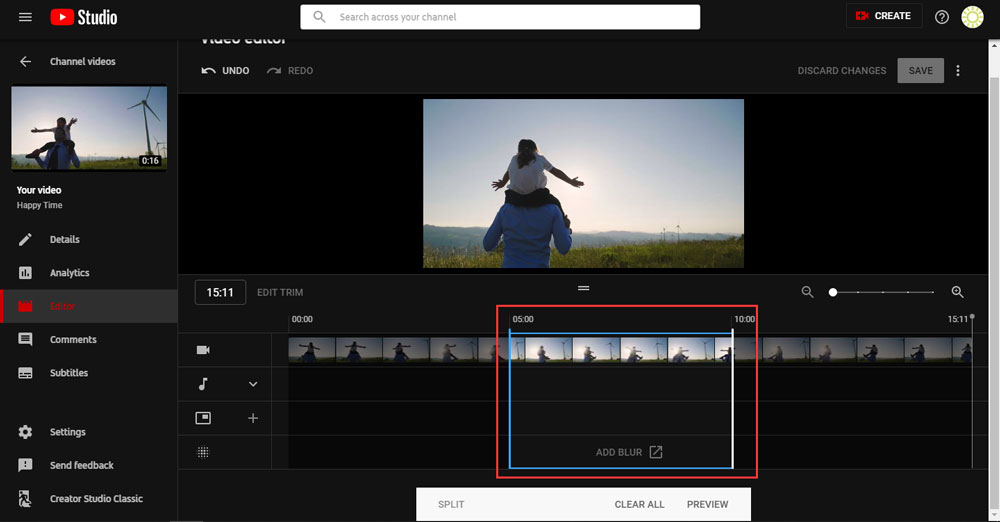This screenshot has height=522, width=1000.
Task: Click the timeline zoom slider handle
Action: pos(832,292)
